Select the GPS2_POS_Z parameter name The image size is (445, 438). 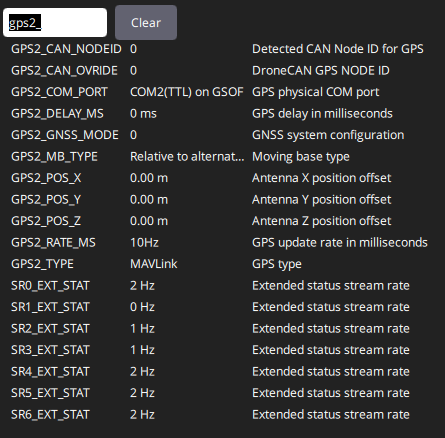pos(46,221)
